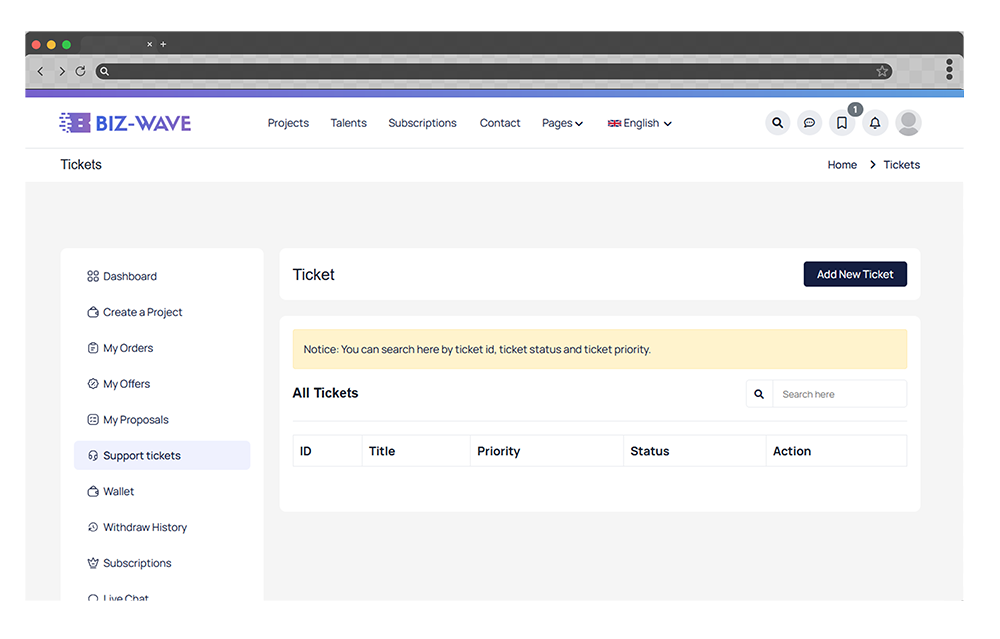Image resolution: width=1000 pixels, height=639 pixels.
Task: Reload the page in browser
Action: click(x=80, y=71)
